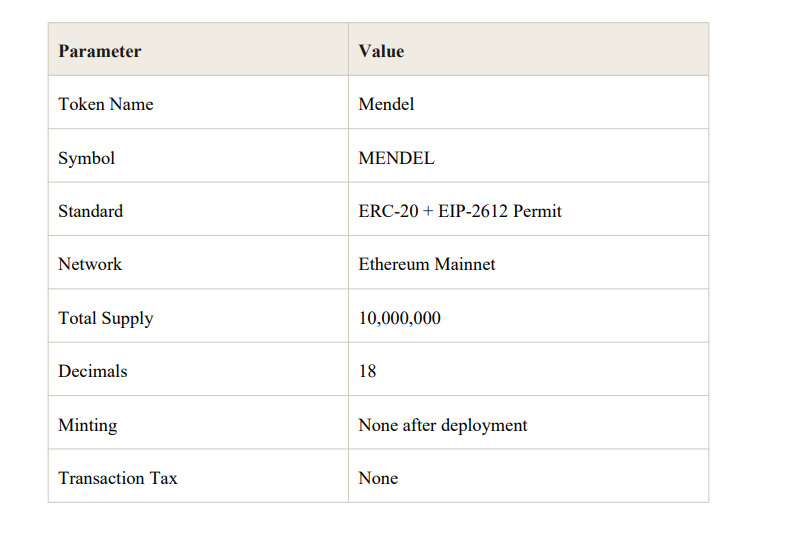Click the "Standard" parameter cell
790x538 pixels.
91,211
